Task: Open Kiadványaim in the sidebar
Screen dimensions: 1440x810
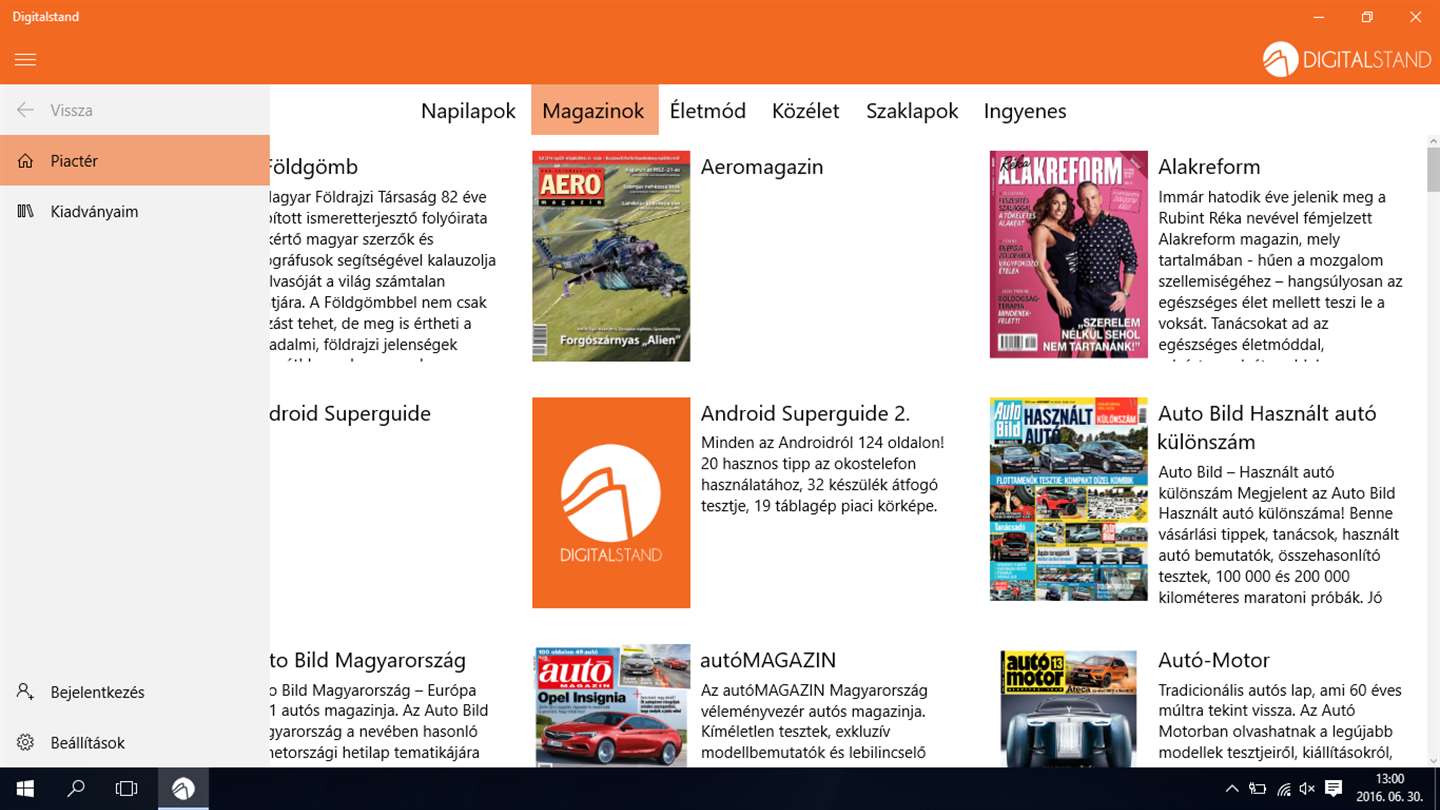Action: point(135,211)
